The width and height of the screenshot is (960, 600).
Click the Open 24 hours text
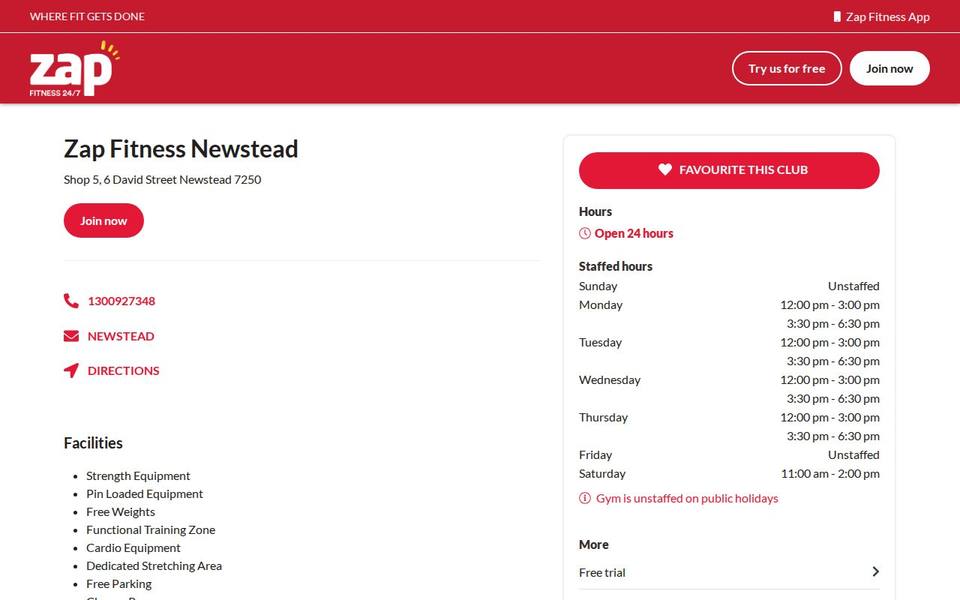[x=634, y=233]
